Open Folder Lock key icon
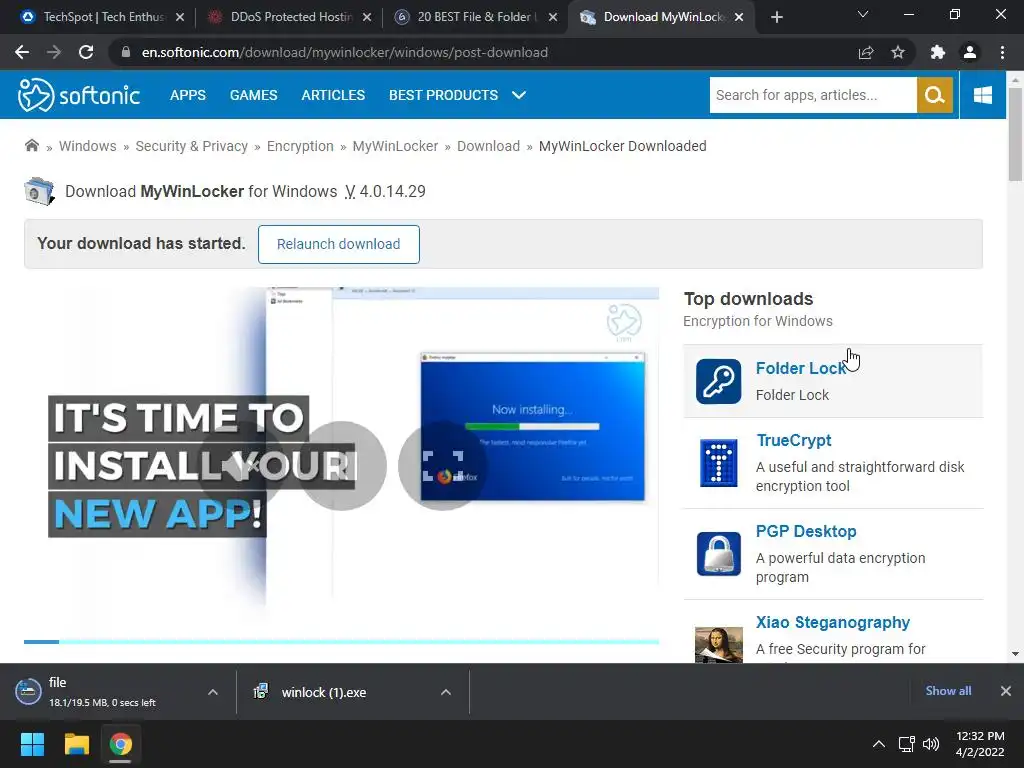The image size is (1024, 768). [x=718, y=381]
